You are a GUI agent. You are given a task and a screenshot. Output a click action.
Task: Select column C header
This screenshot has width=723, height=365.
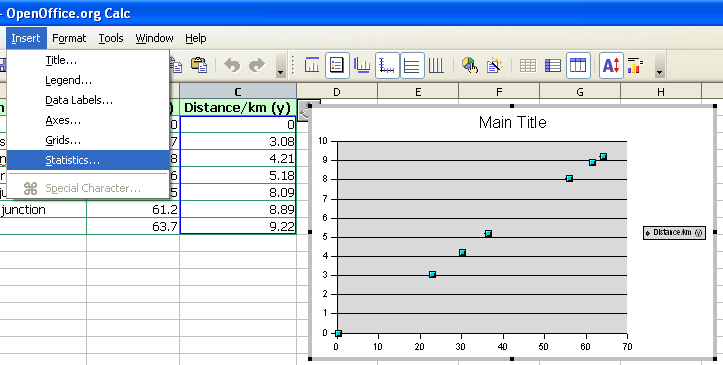click(237, 91)
